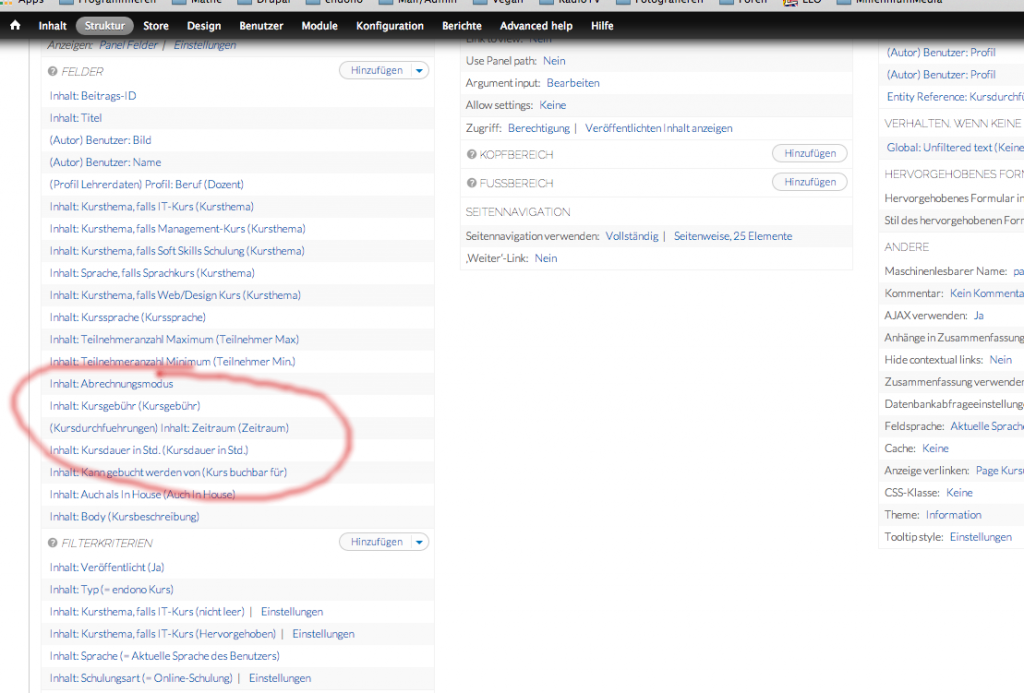The image size is (1024, 693).
Task: Open the Module menu in the admin toolbar
Action: coord(320,26)
